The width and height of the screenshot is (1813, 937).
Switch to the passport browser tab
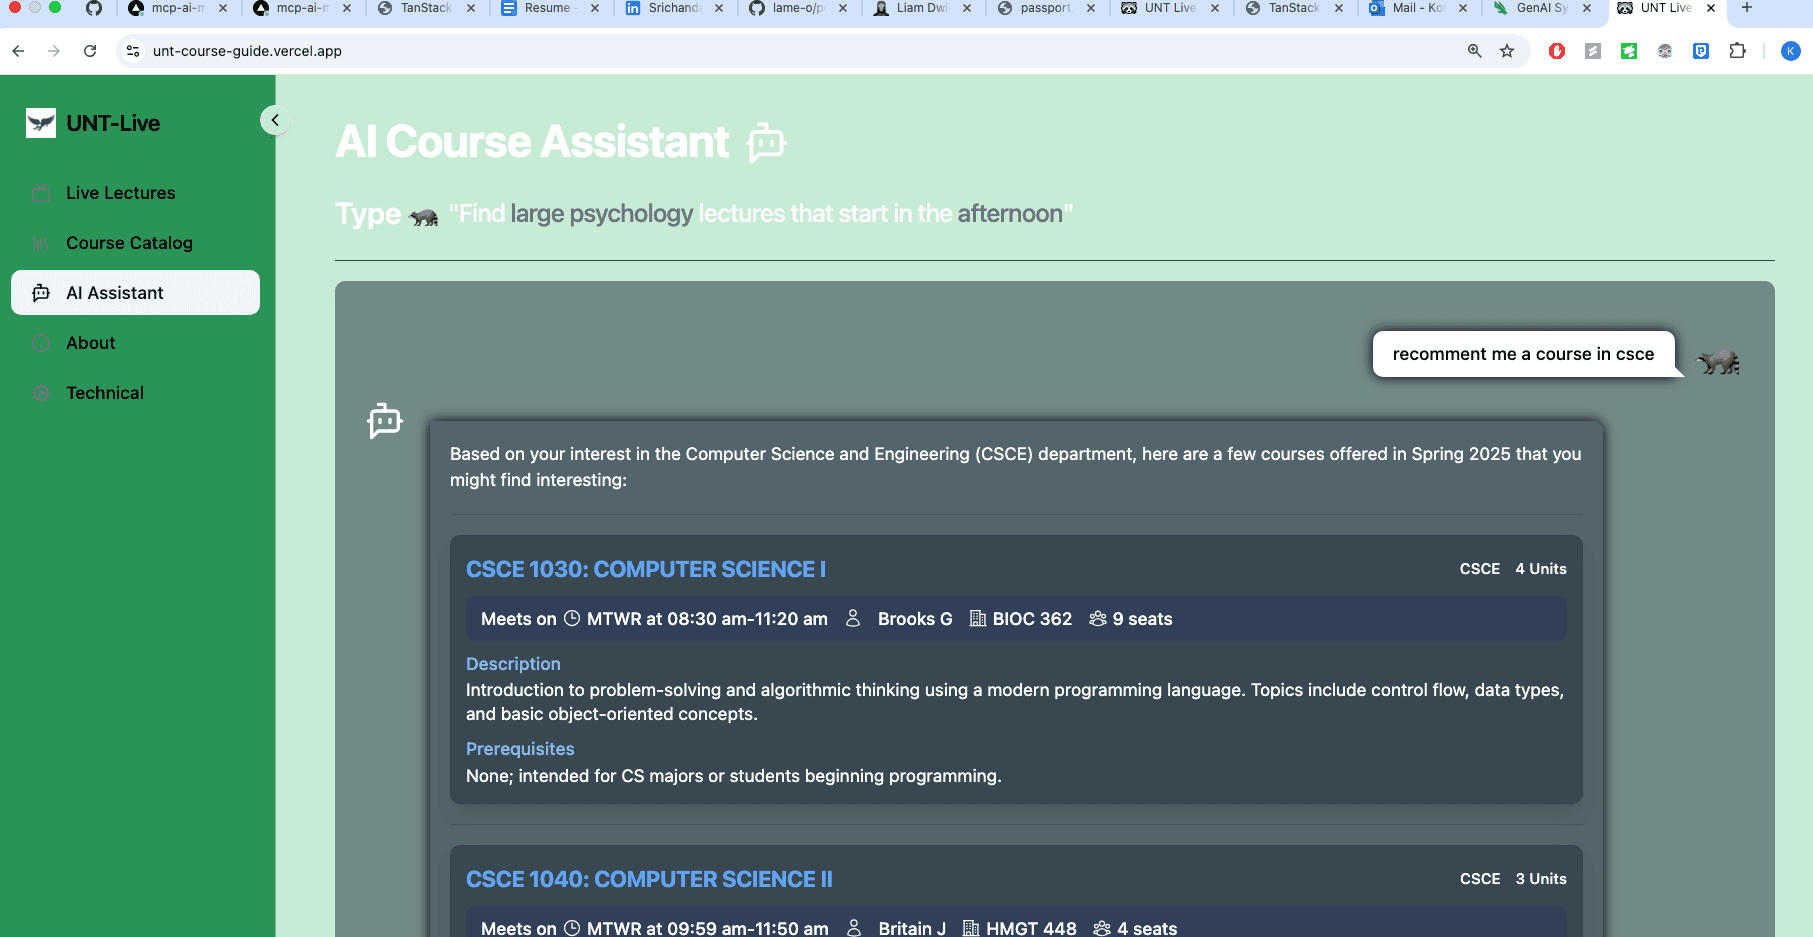coord(1046,9)
